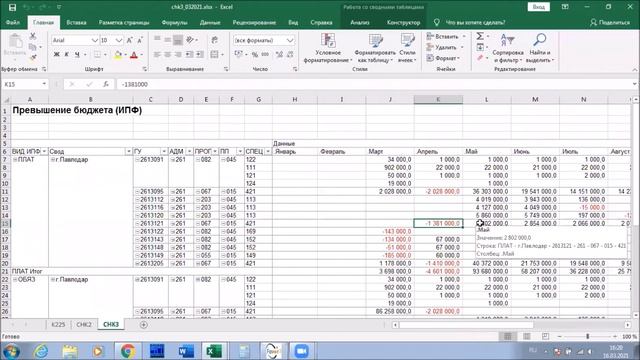640x360 pixels.
Task: Switch to the K225 sheet tab
Action: click(x=58, y=325)
